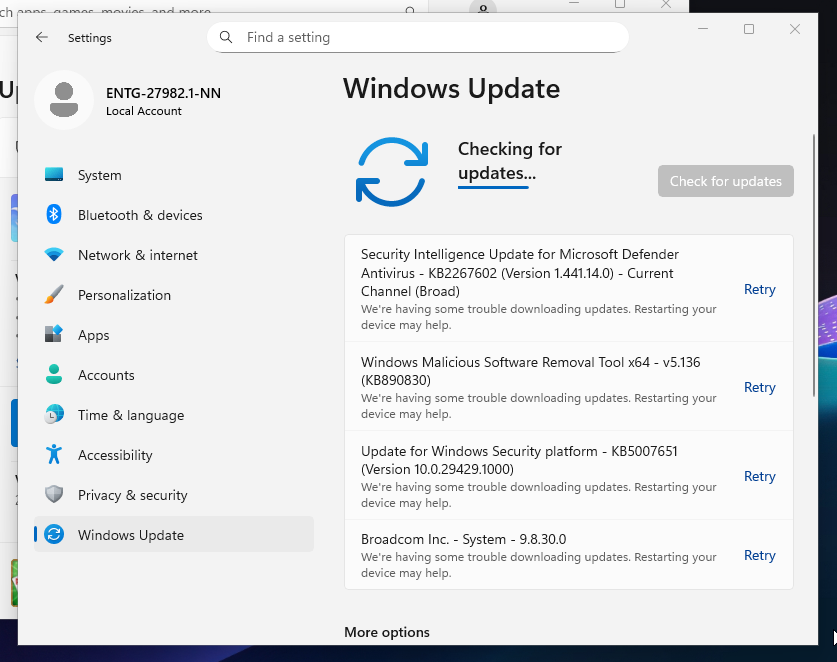Click the Time & language globe icon
Screen dimensions: 837x662
tap(54, 414)
